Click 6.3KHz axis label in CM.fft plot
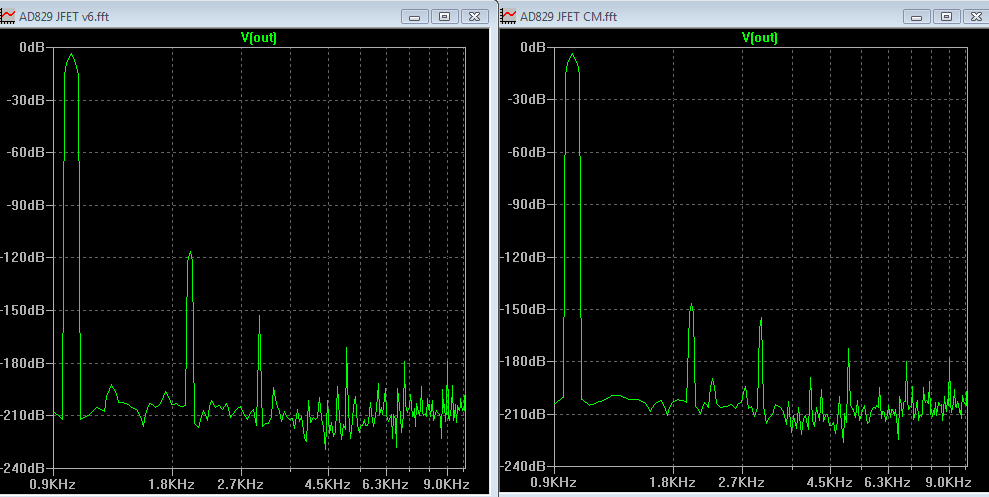This screenshot has width=989, height=497. pyautogui.click(x=887, y=482)
